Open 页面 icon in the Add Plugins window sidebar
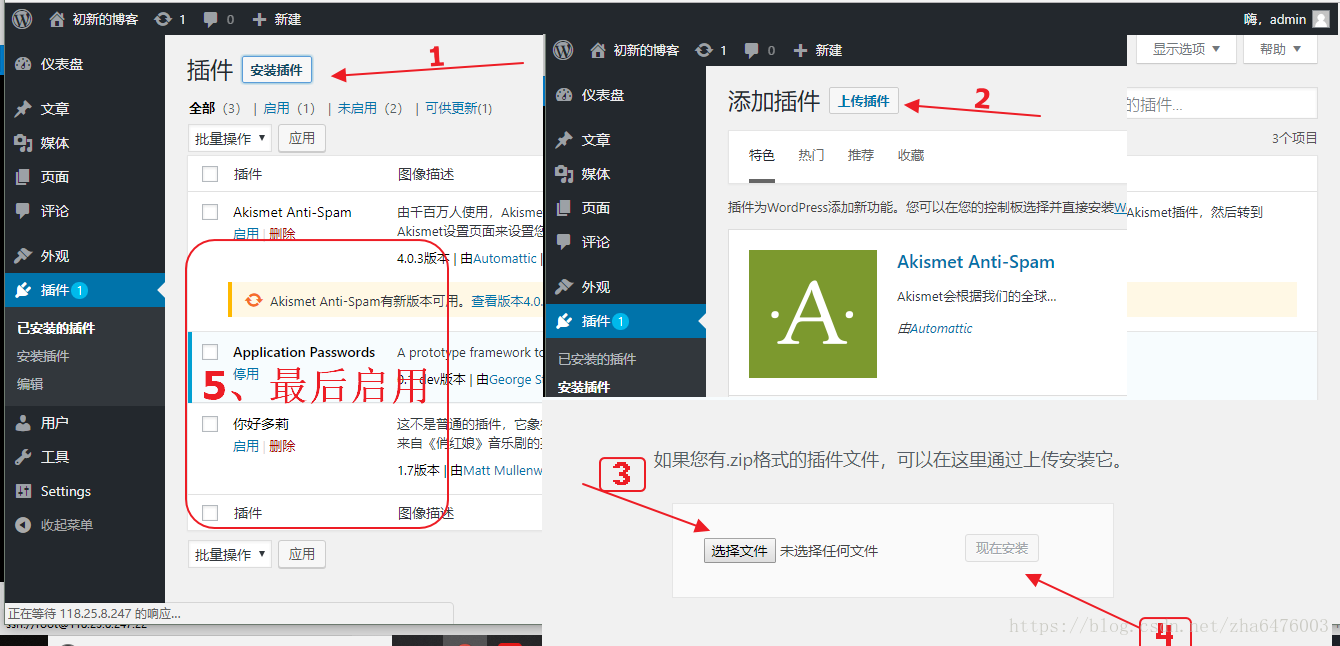 564,208
